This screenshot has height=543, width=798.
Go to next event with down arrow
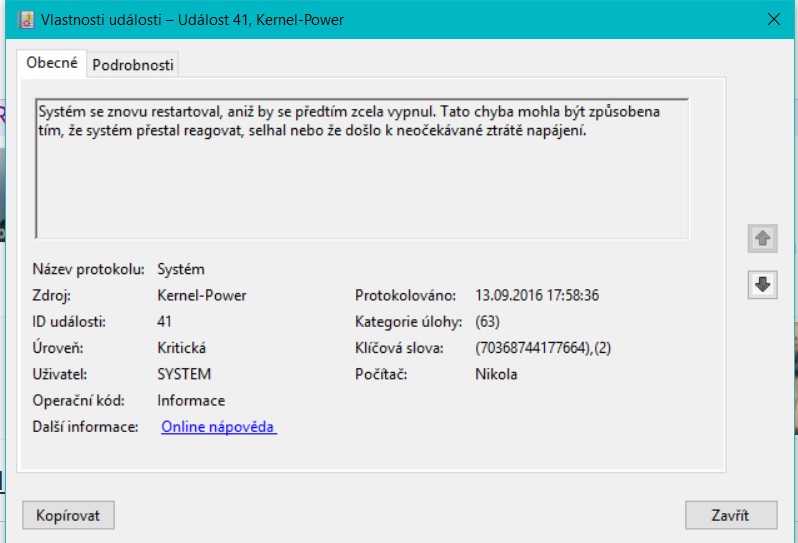762,284
